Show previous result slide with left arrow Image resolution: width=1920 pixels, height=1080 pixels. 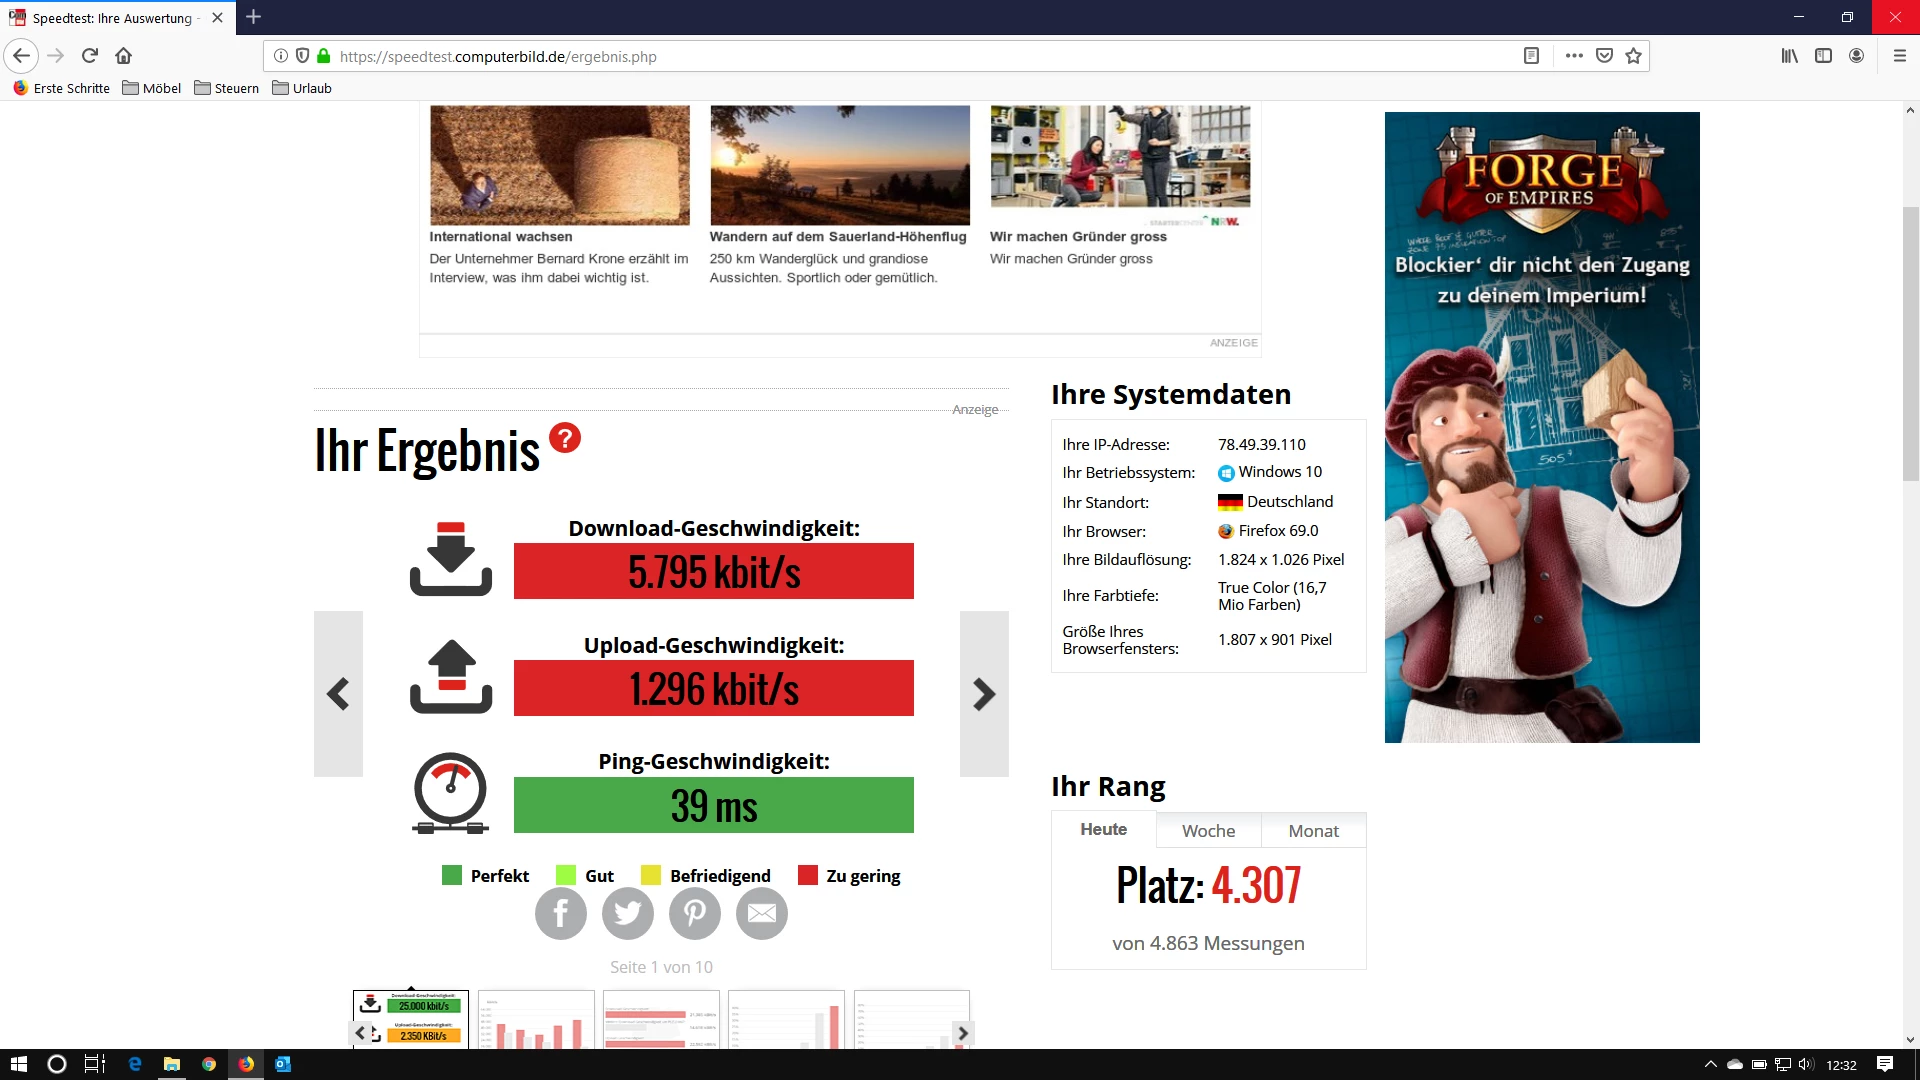338,694
